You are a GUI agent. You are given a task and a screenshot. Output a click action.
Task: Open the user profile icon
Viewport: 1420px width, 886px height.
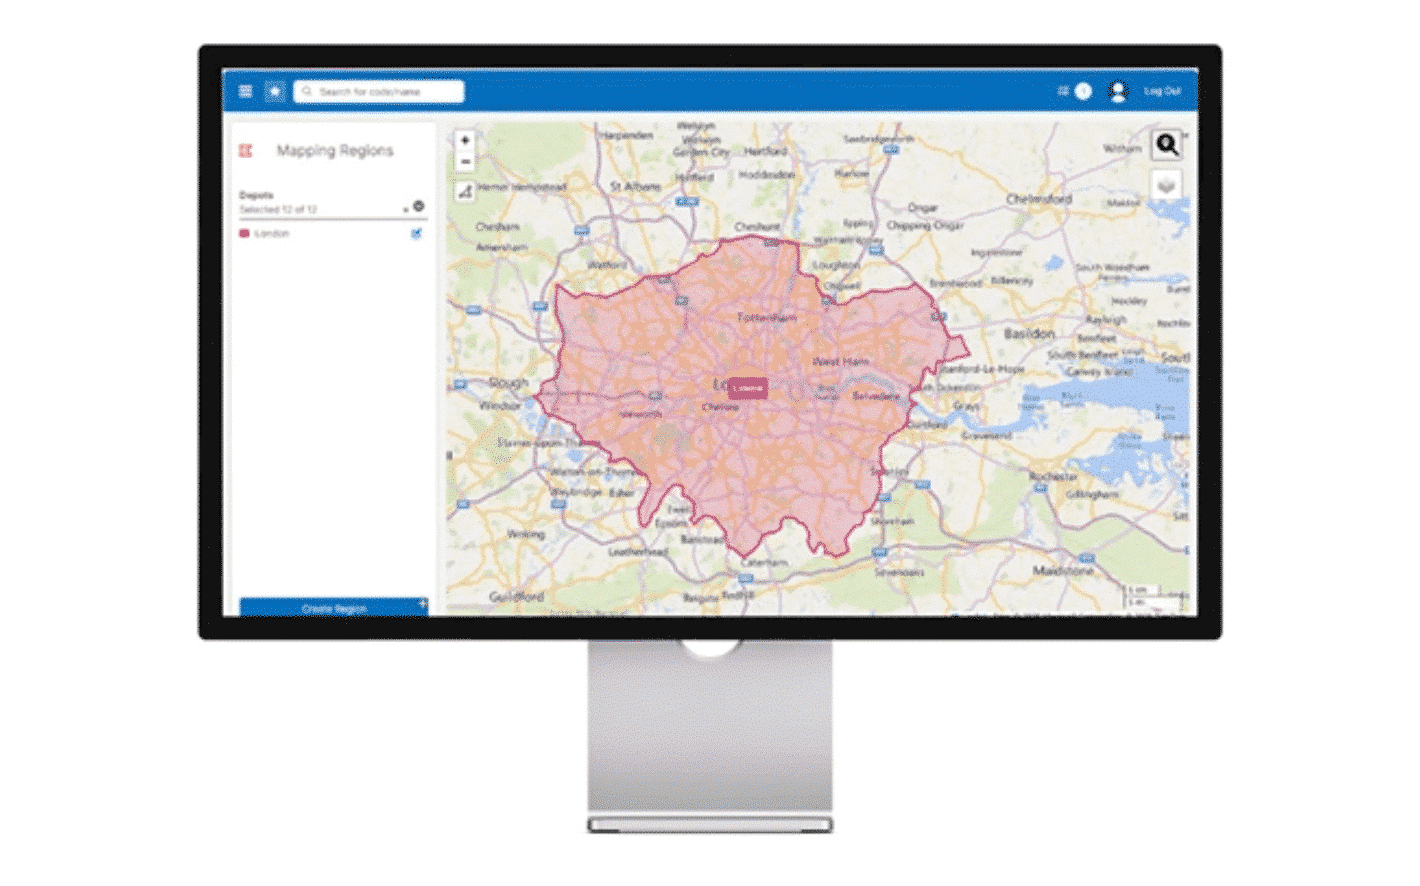pos(1118,91)
